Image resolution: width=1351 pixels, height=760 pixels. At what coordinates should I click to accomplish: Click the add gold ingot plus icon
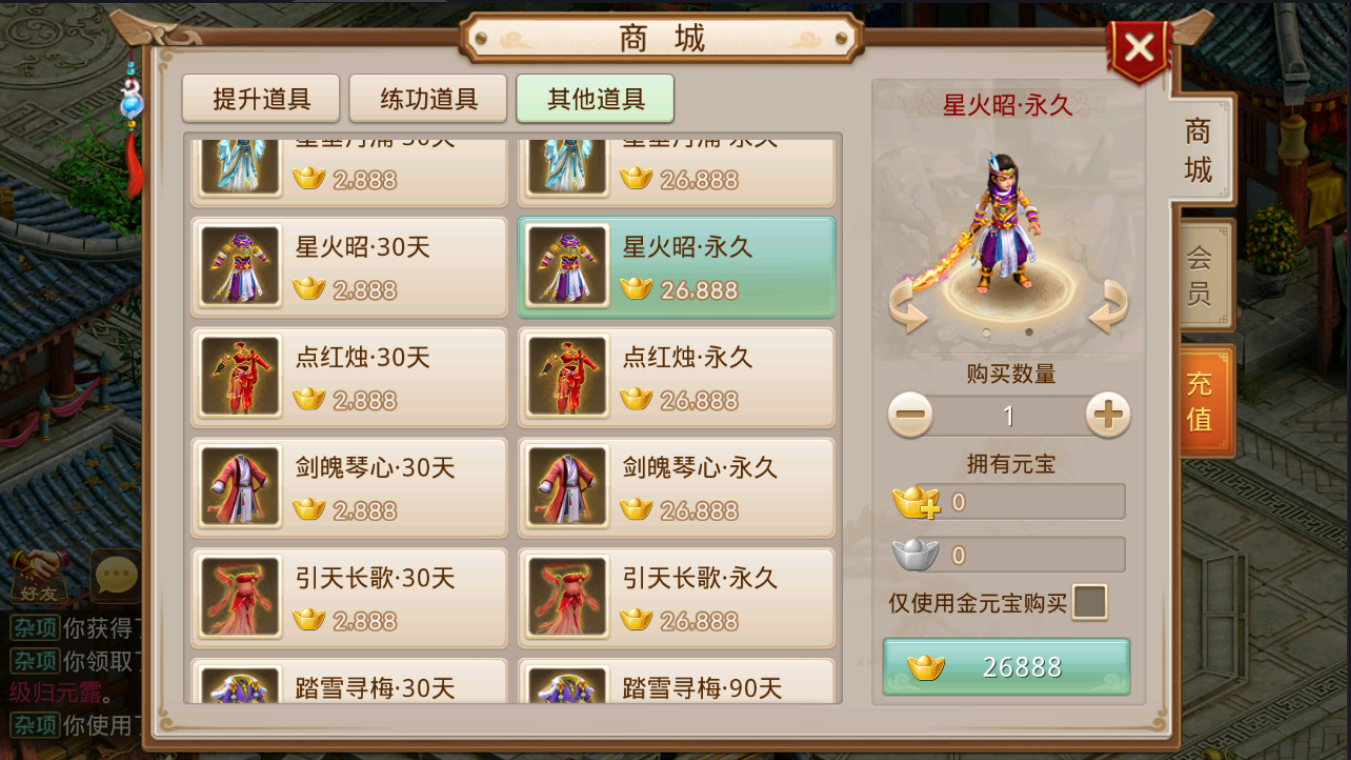pyautogui.click(x=915, y=501)
